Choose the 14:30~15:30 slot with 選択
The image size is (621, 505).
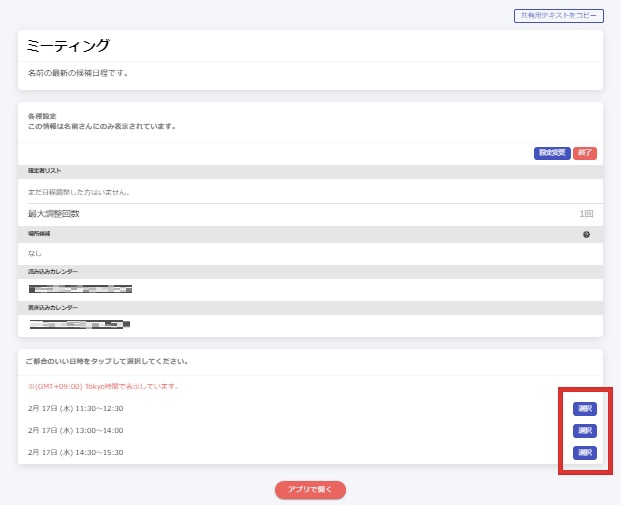pyautogui.click(x=585, y=452)
